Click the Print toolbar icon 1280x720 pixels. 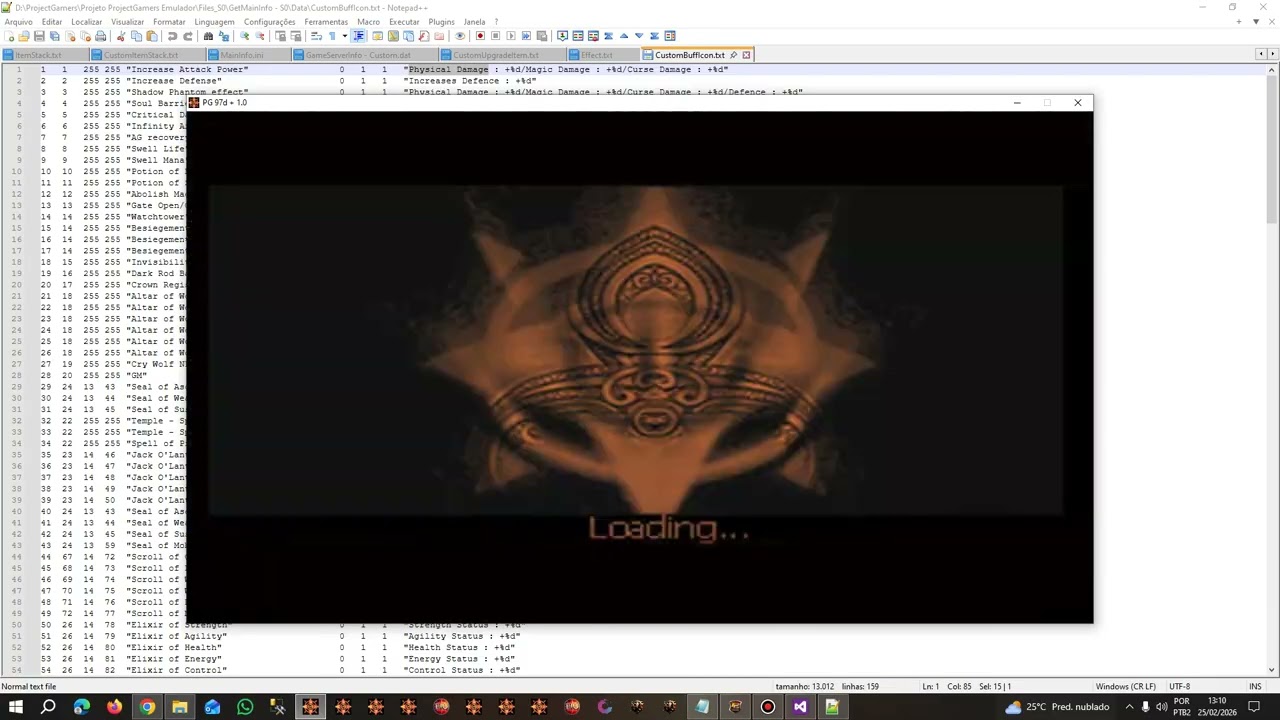tap(100, 37)
